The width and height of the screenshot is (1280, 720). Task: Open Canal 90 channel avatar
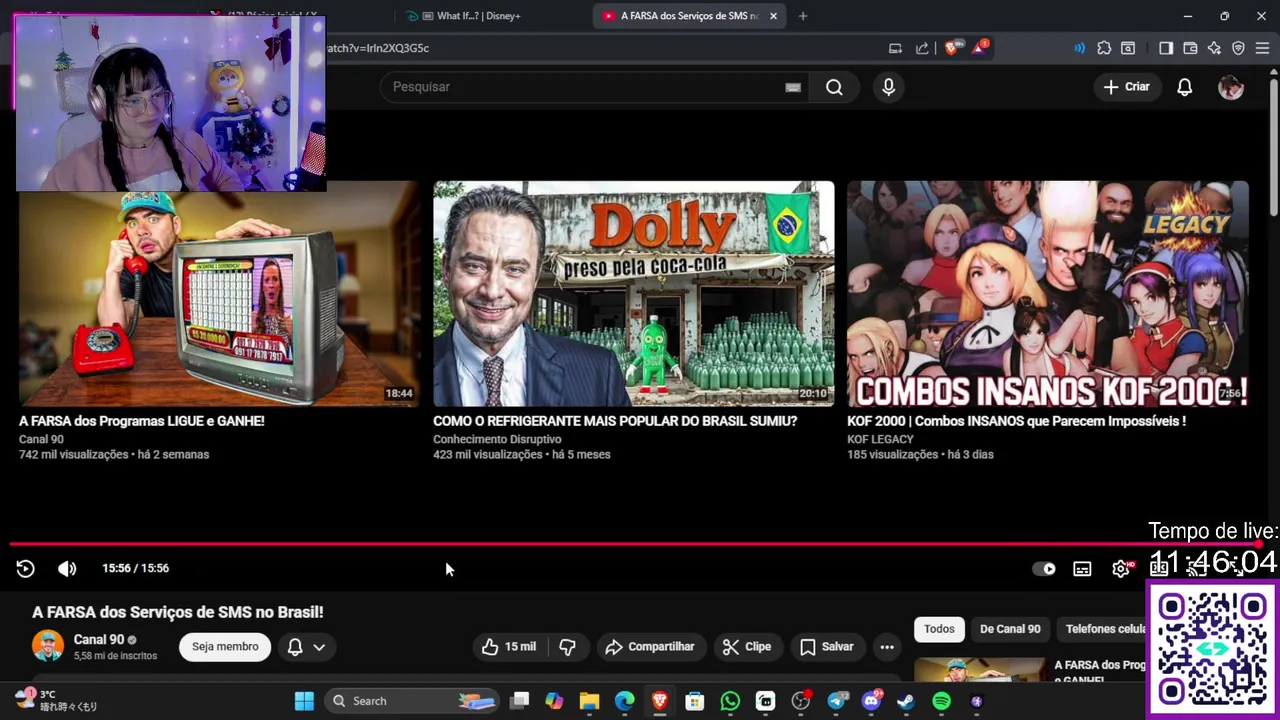[x=47, y=646]
